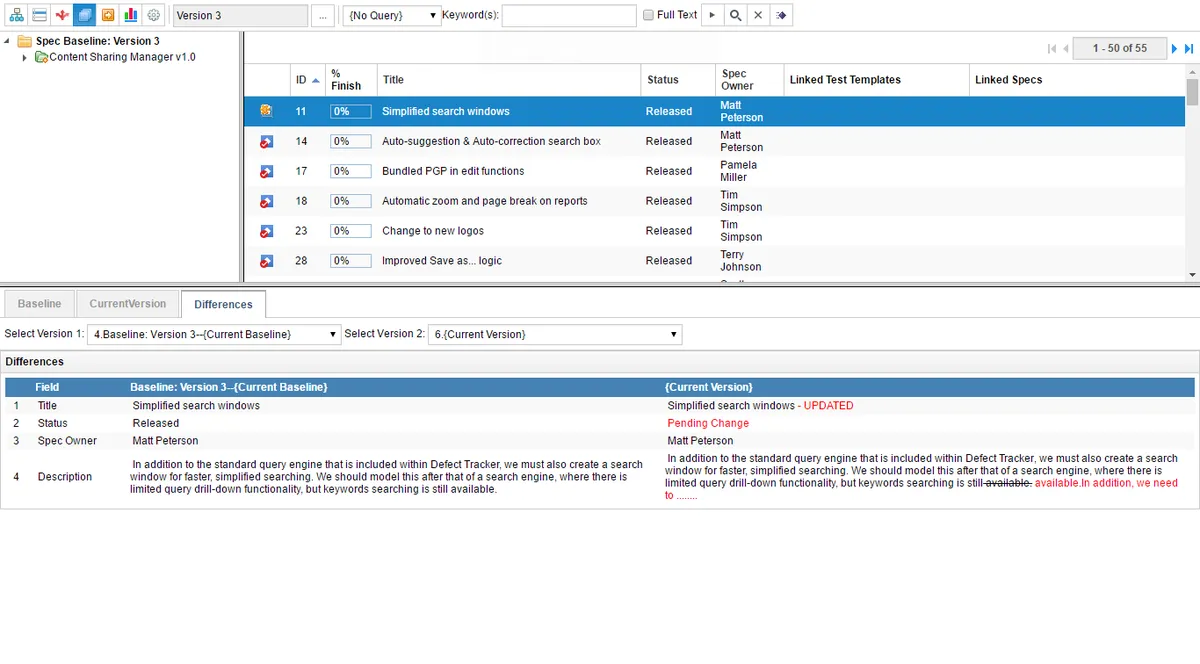
Task: Open the Select Version 1 dropdown
Action: click(x=214, y=334)
